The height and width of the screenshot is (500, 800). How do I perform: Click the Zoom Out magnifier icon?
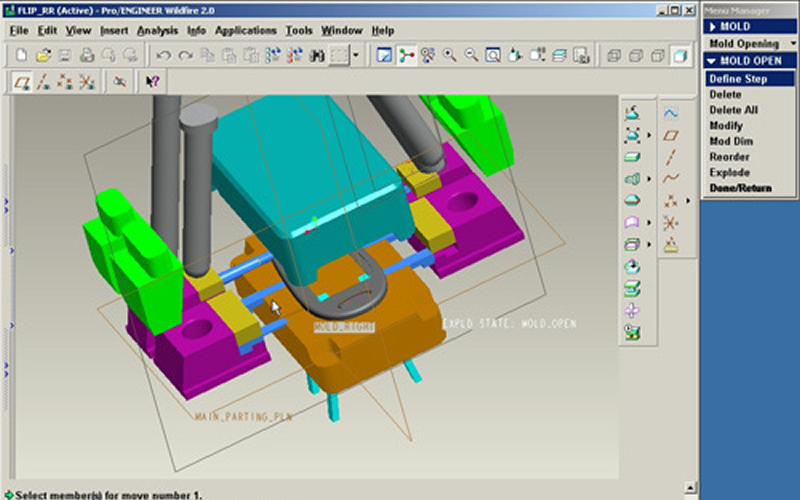point(472,56)
